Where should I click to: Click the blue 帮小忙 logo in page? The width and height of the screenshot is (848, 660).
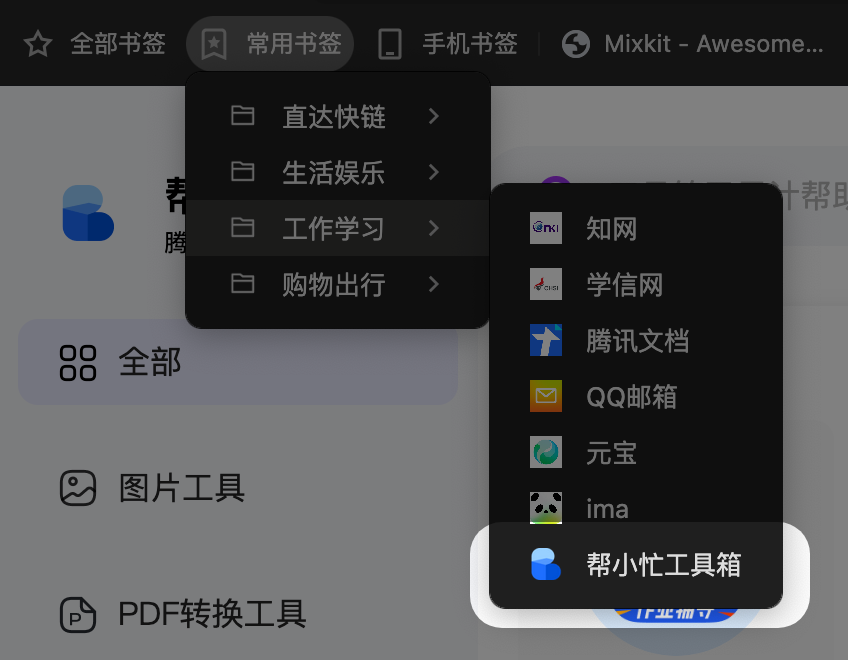tap(88, 213)
